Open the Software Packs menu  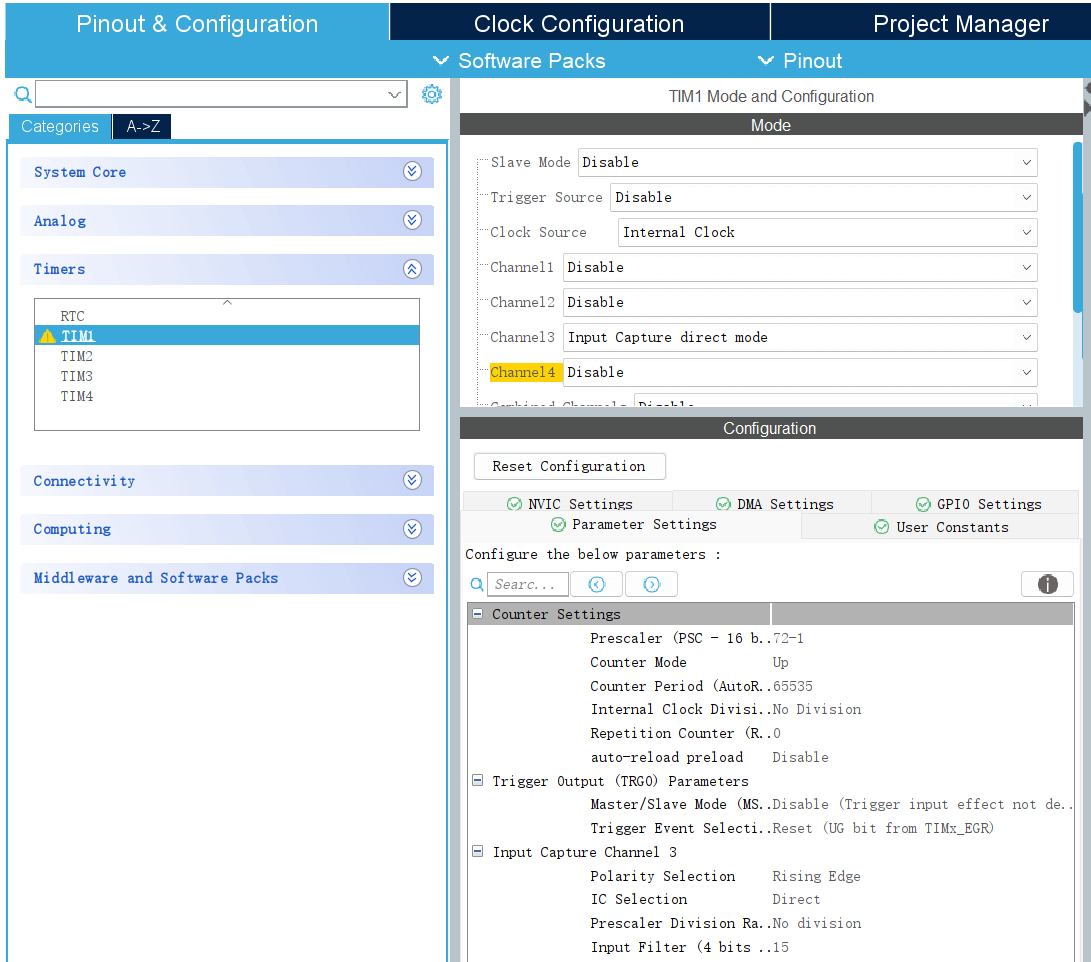coord(519,61)
